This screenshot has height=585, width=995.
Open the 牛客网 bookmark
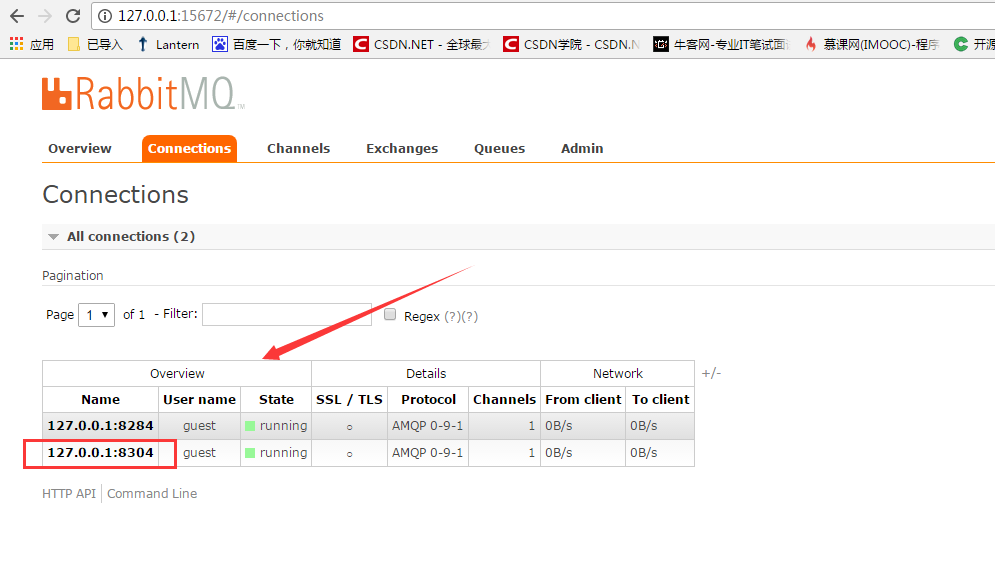[x=722, y=44]
